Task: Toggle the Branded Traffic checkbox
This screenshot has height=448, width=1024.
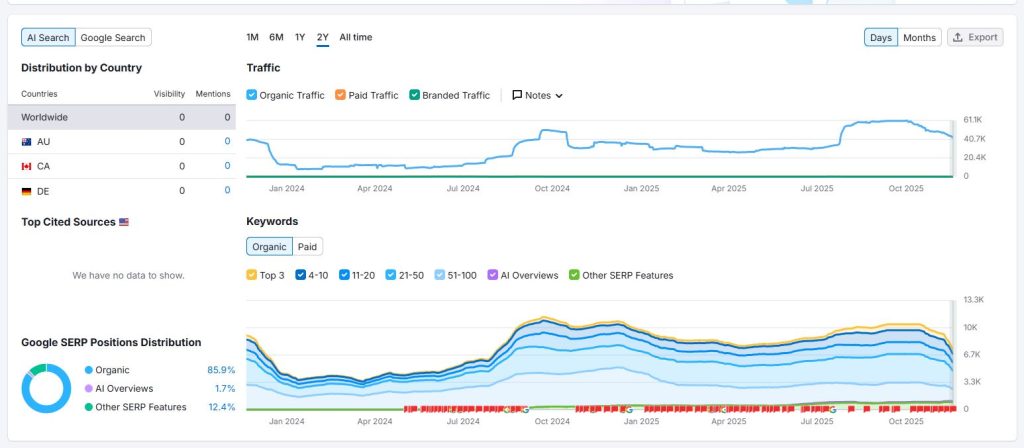Action: click(x=415, y=96)
